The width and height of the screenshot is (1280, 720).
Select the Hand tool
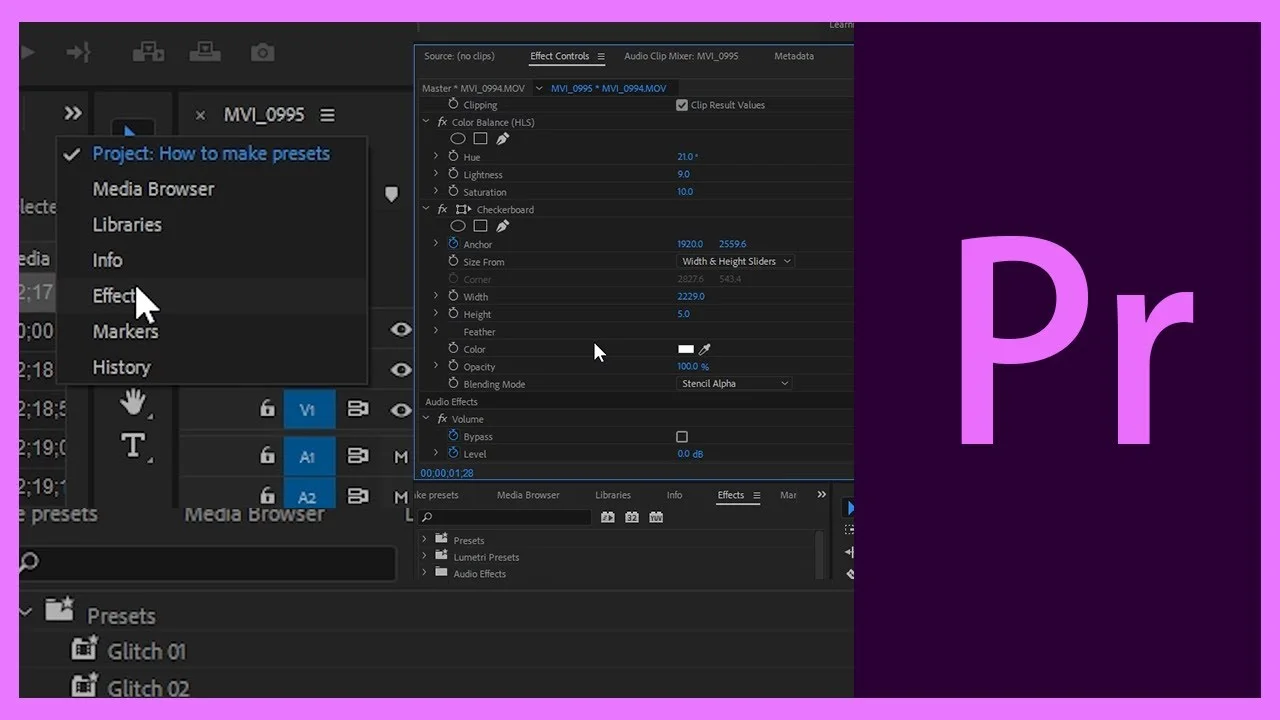(x=132, y=403)
